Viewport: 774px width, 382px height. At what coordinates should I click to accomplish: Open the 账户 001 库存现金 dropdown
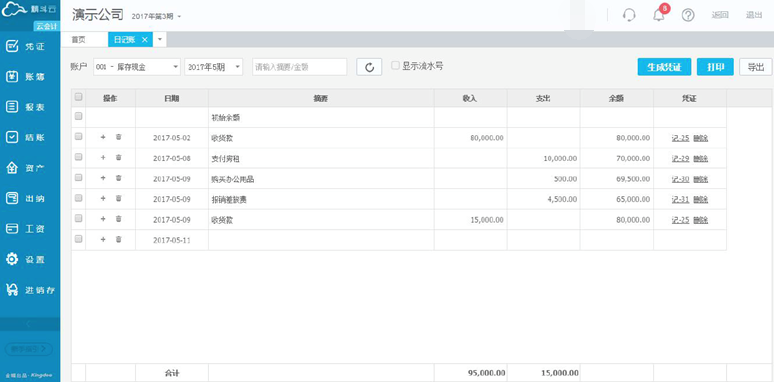(137, 67)
